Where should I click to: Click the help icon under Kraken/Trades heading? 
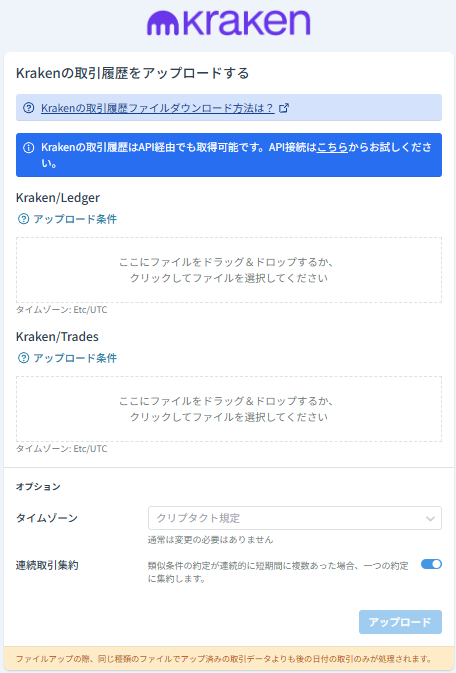coord(23,358)
